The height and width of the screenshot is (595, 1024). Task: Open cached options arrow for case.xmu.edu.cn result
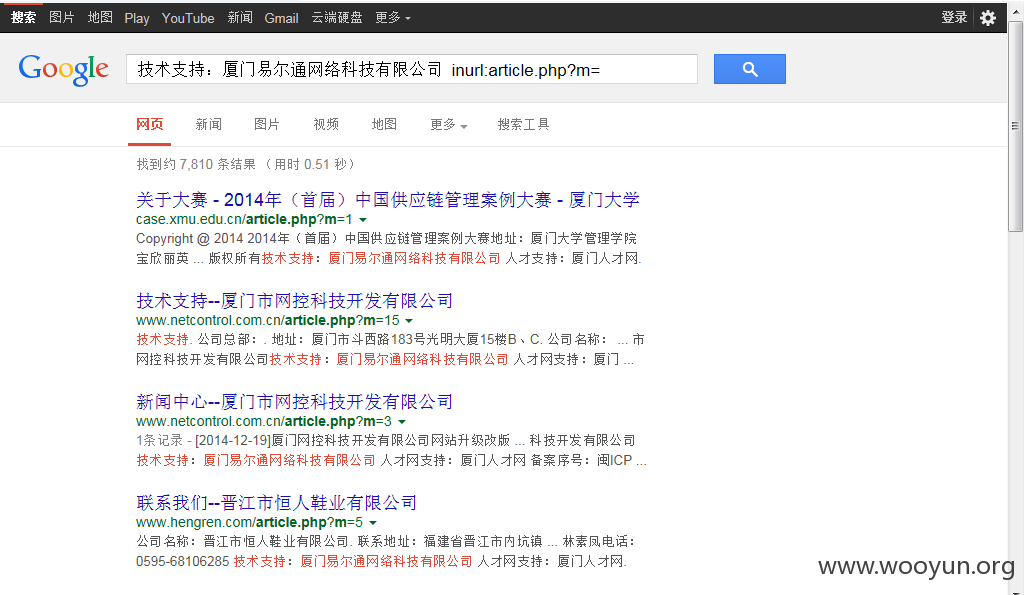[x=363, y=220]
